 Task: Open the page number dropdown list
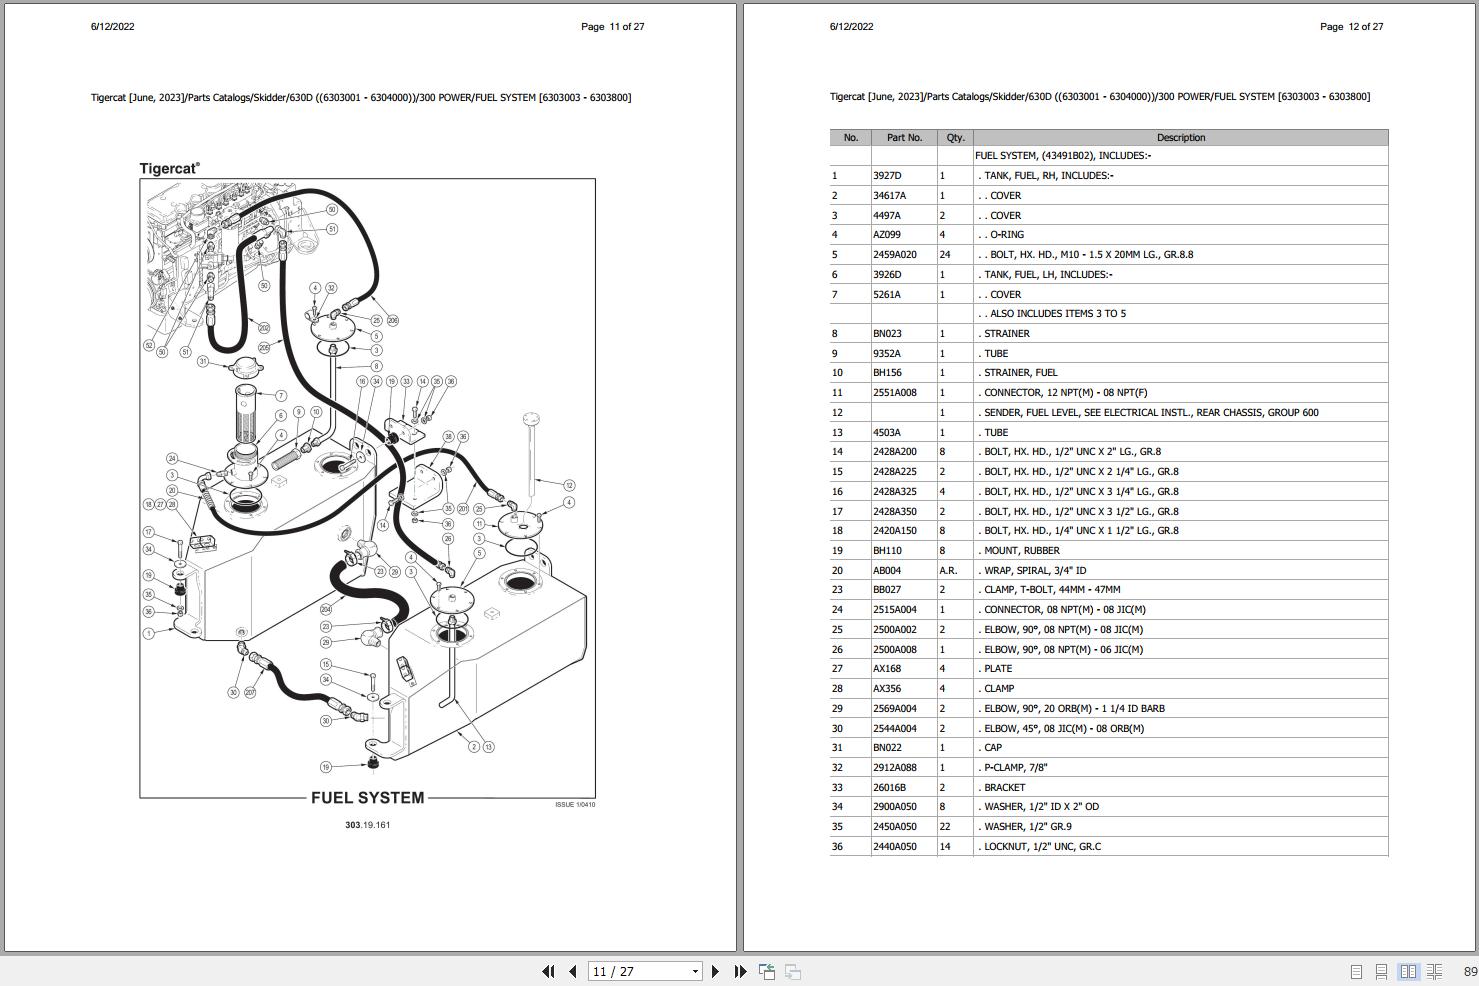coord(695,972)
